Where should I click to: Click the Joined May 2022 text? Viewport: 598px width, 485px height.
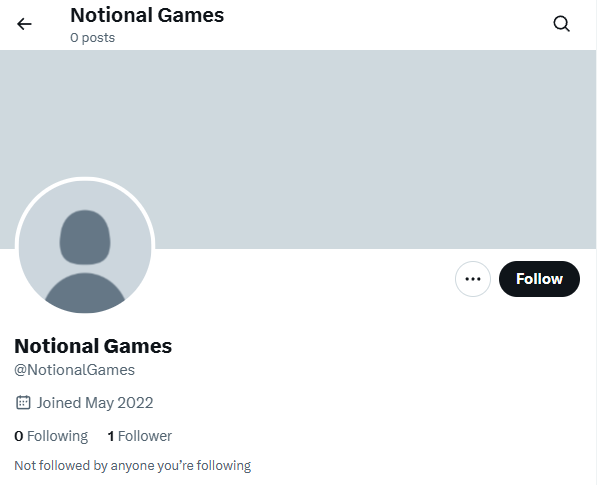pos(95,403)
